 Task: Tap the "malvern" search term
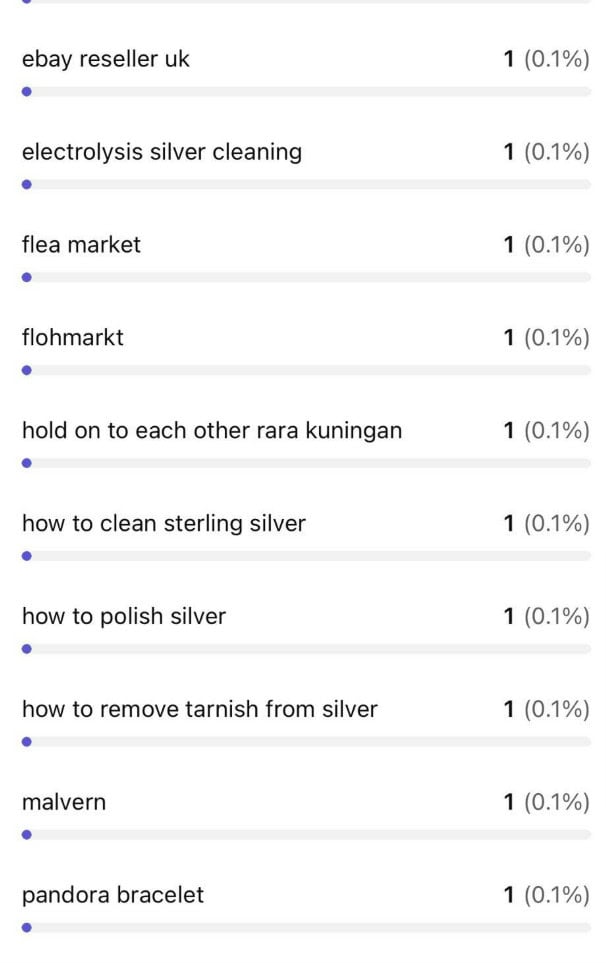pos(64,802)
